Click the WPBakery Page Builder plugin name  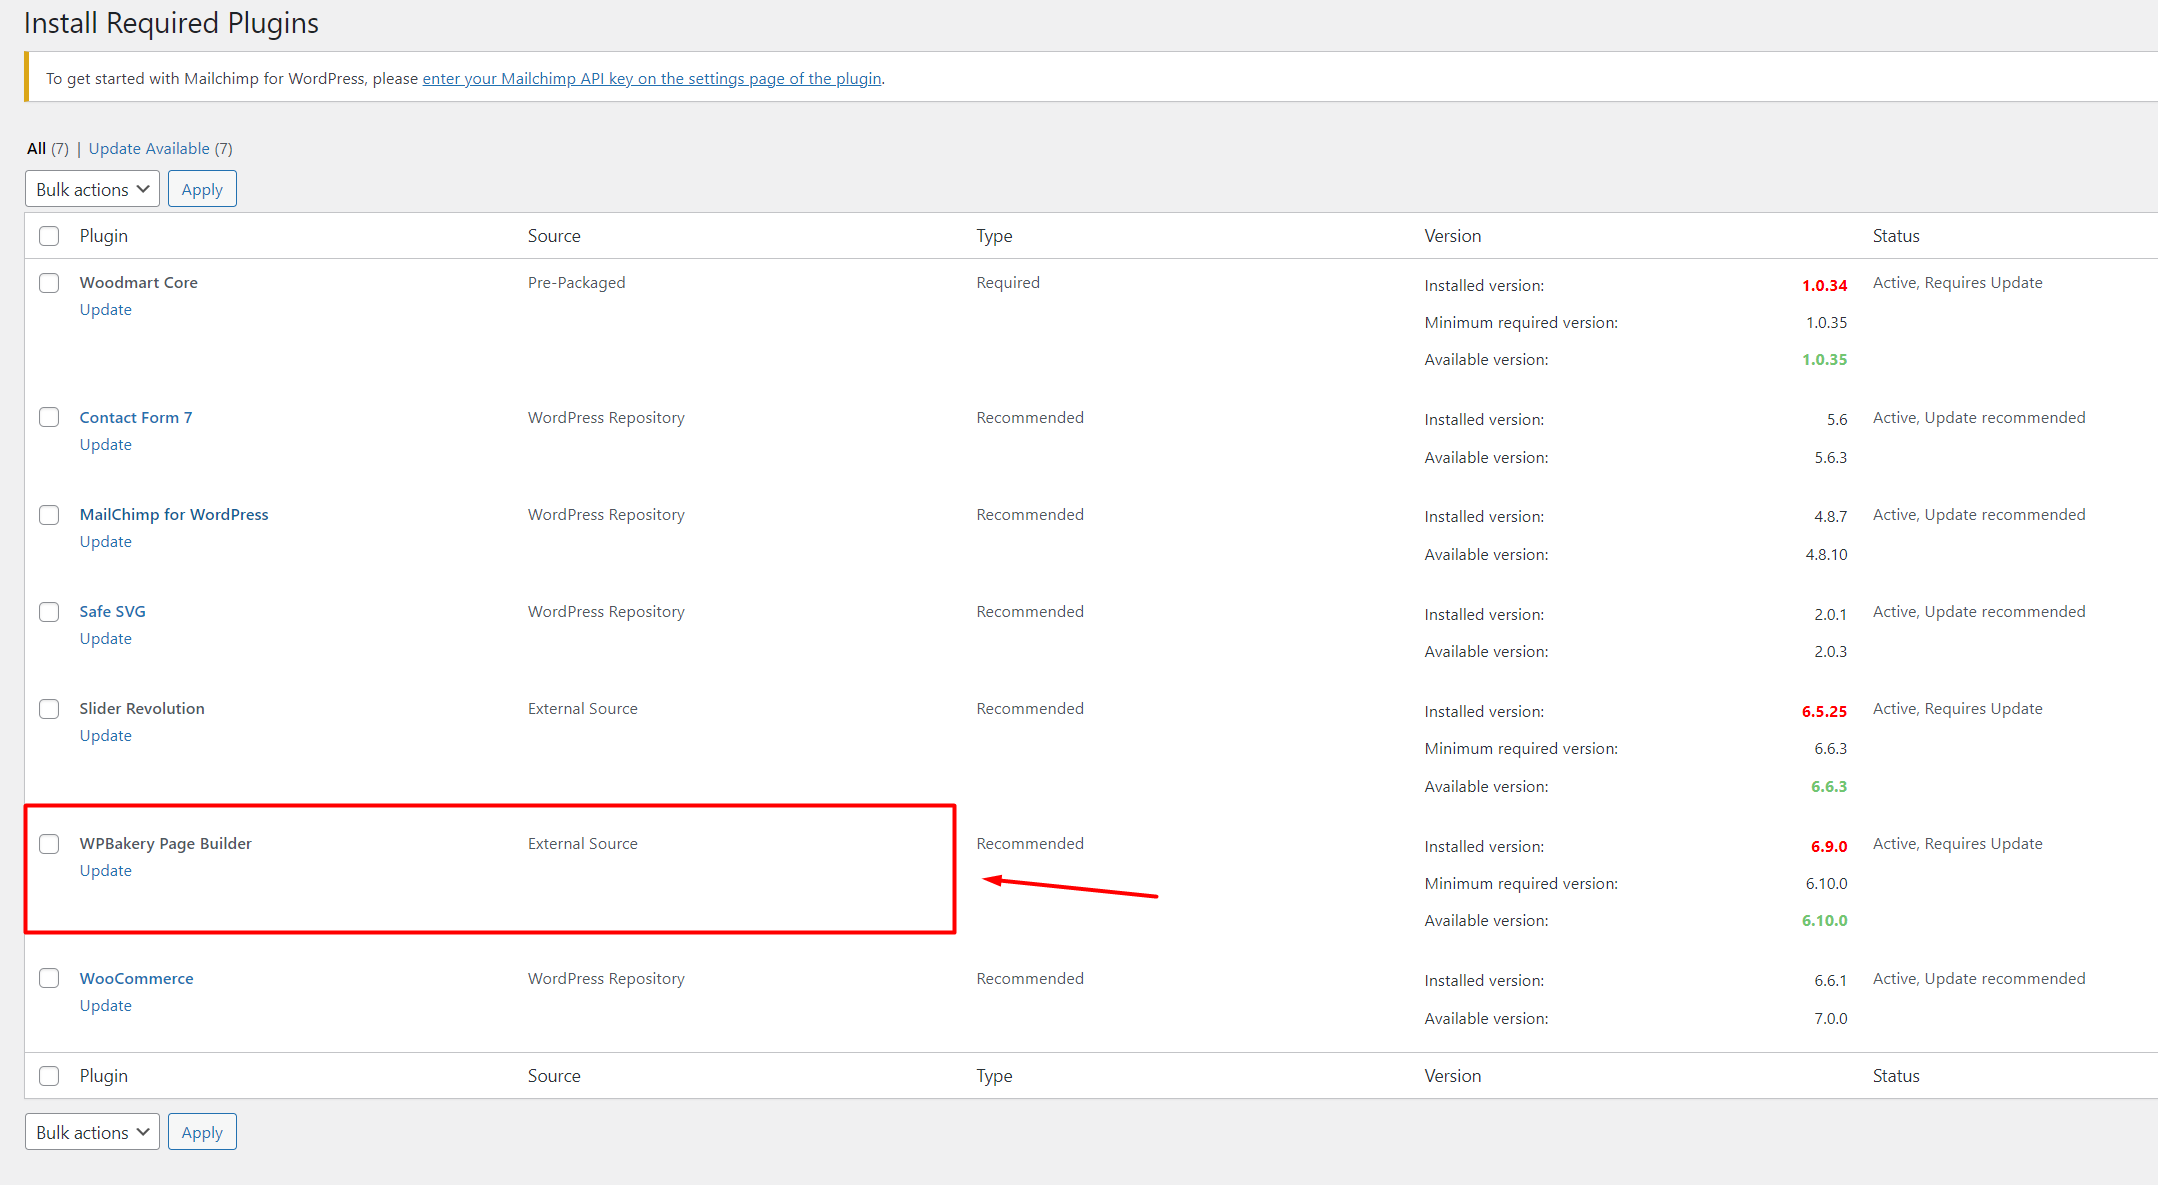click(x=166, y=844)
